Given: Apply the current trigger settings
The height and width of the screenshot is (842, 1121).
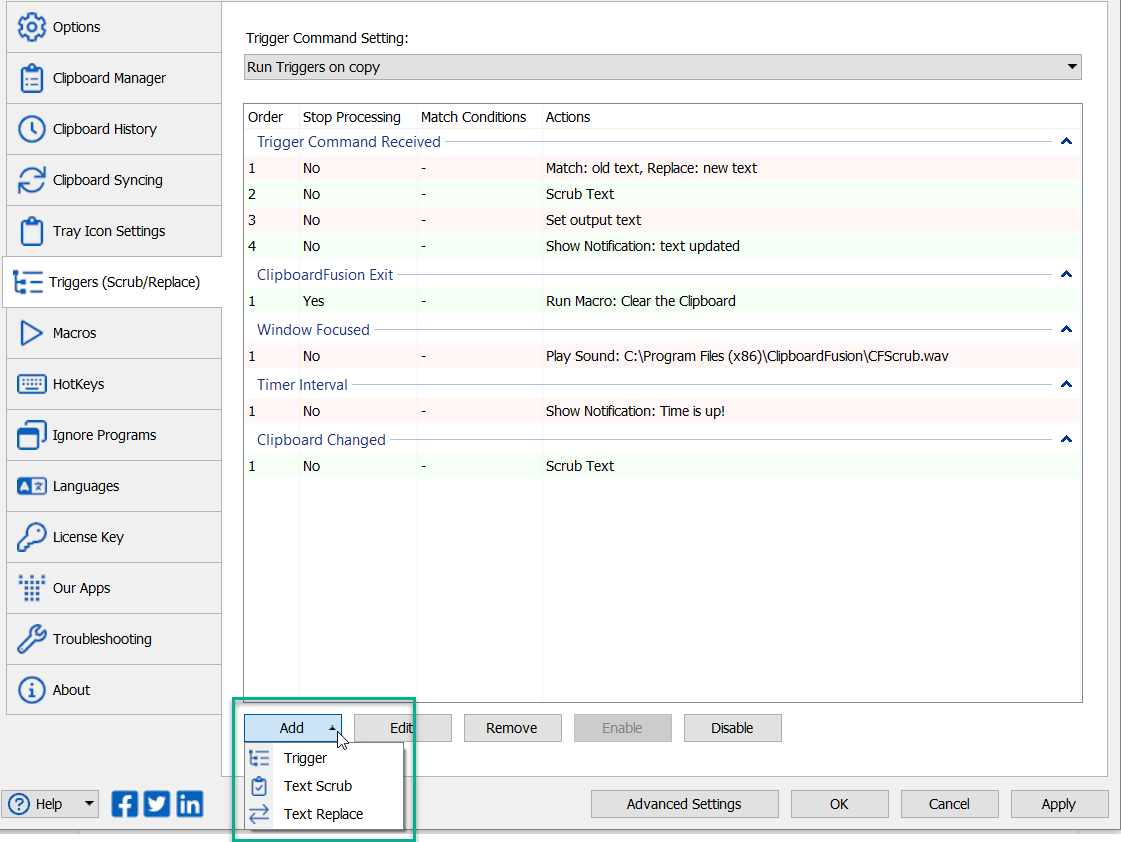Looking at the screenshot, I should tap(1059, 803).
